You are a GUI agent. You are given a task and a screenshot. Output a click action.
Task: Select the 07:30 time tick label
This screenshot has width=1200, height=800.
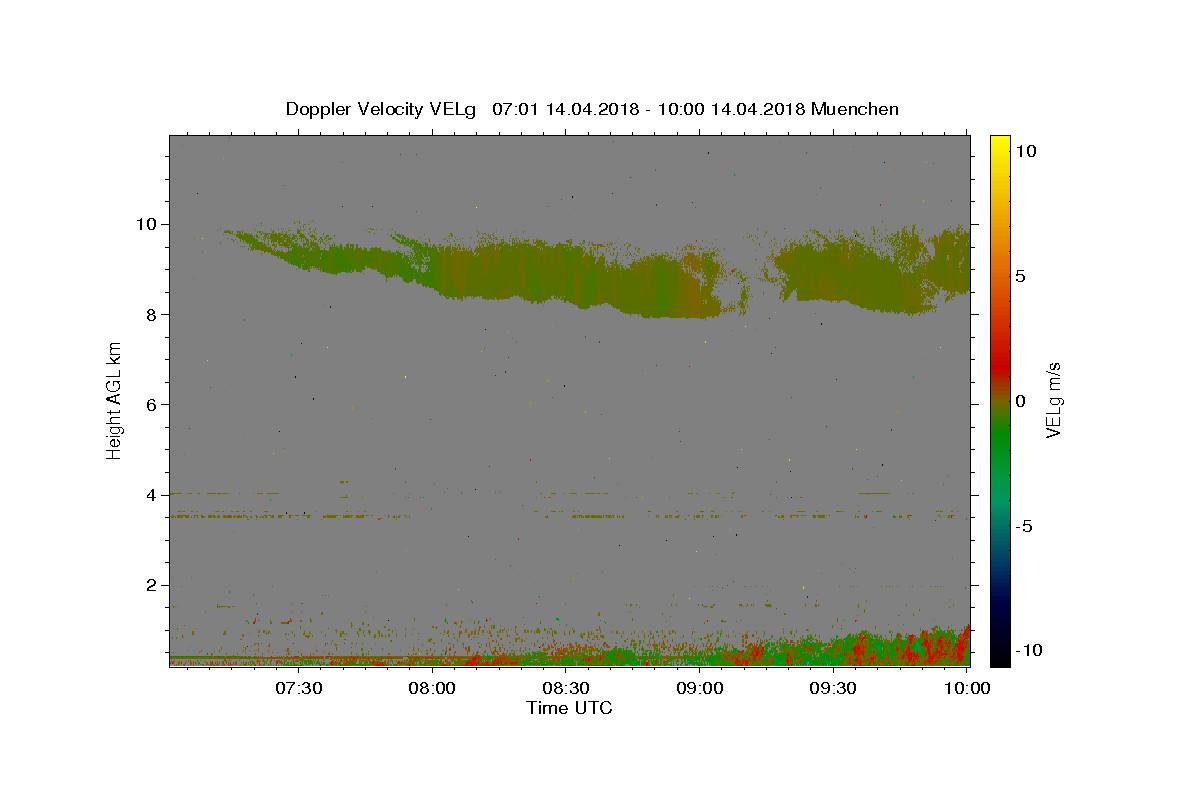pyautogui.click(x=299, y=688)
